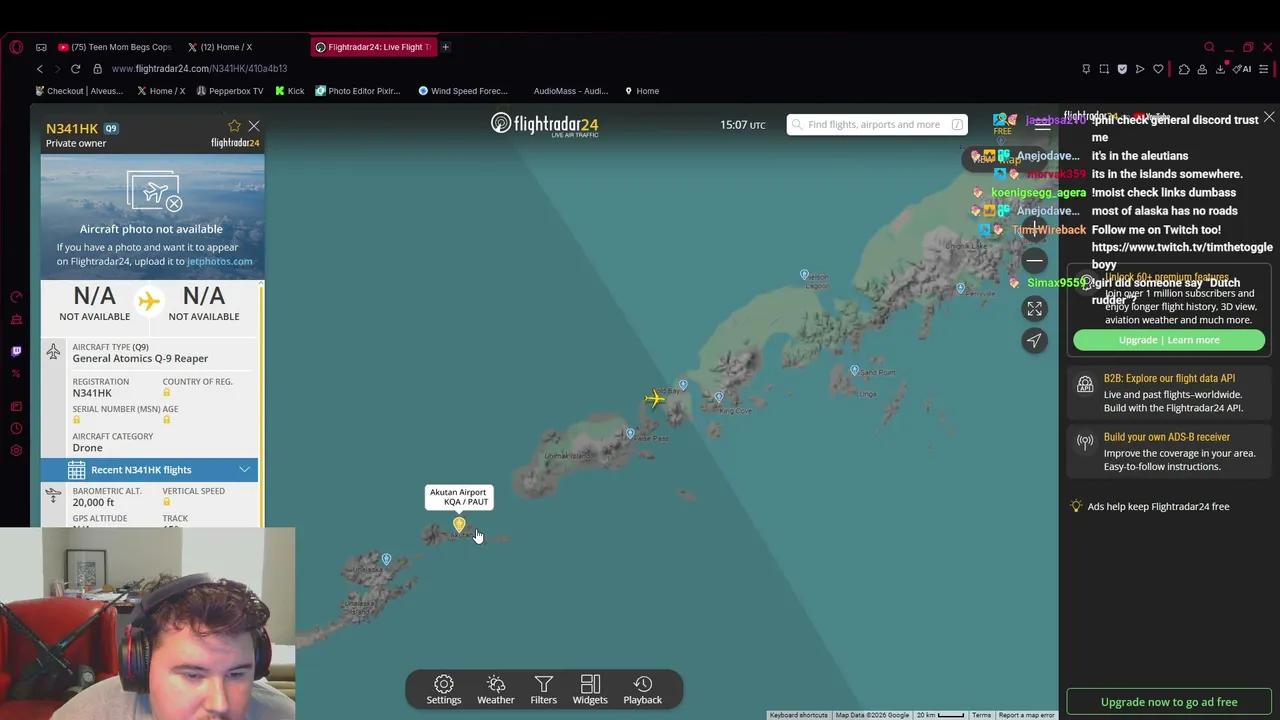This screenshot has height=720, width=1280.
Task: Focus the Find flights, airports search field
Action: click(876, 125)
